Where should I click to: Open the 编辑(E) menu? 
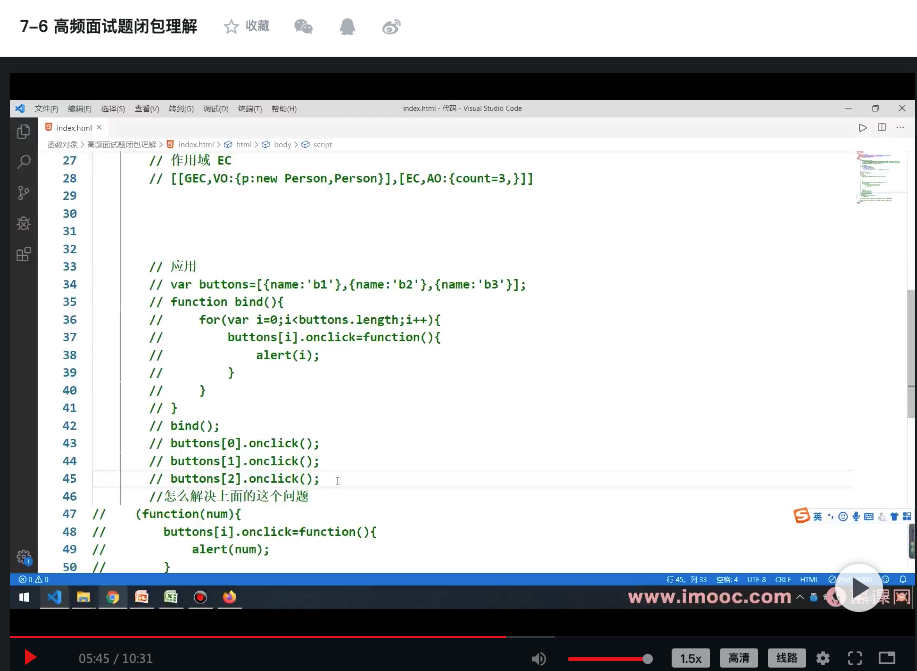pos(80,109)
